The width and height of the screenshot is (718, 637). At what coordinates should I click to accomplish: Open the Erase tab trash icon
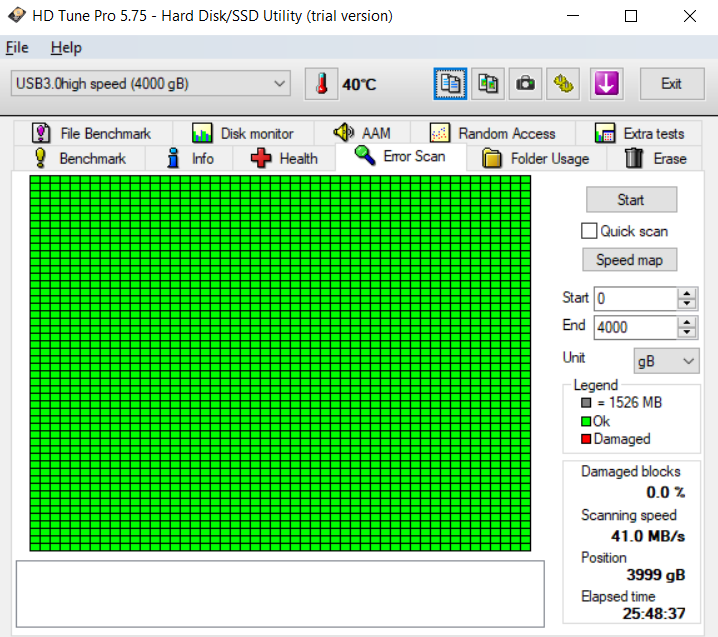coord(634,158)
